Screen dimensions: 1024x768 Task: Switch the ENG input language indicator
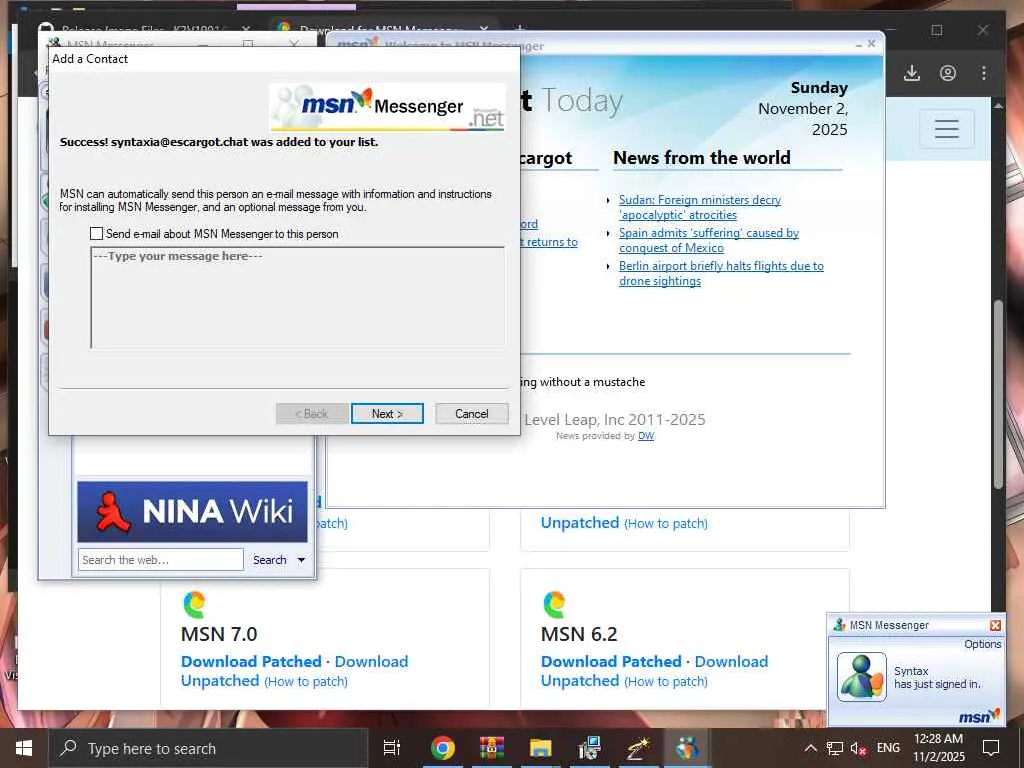[x=888, y=748]
